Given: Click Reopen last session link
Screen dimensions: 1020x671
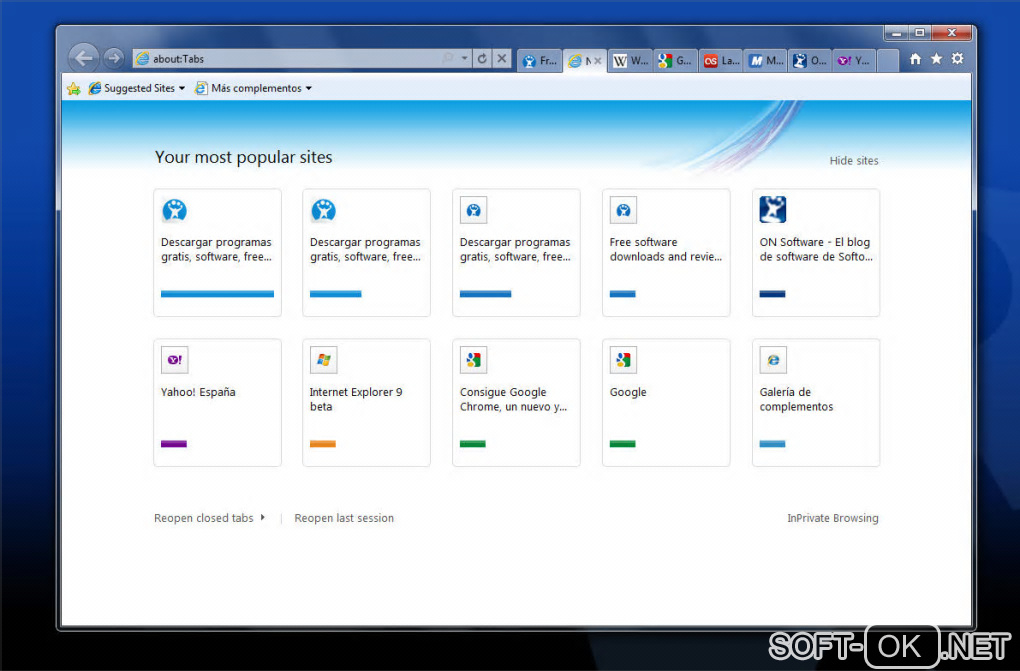Looking at the screenshot, I should 344,518.
